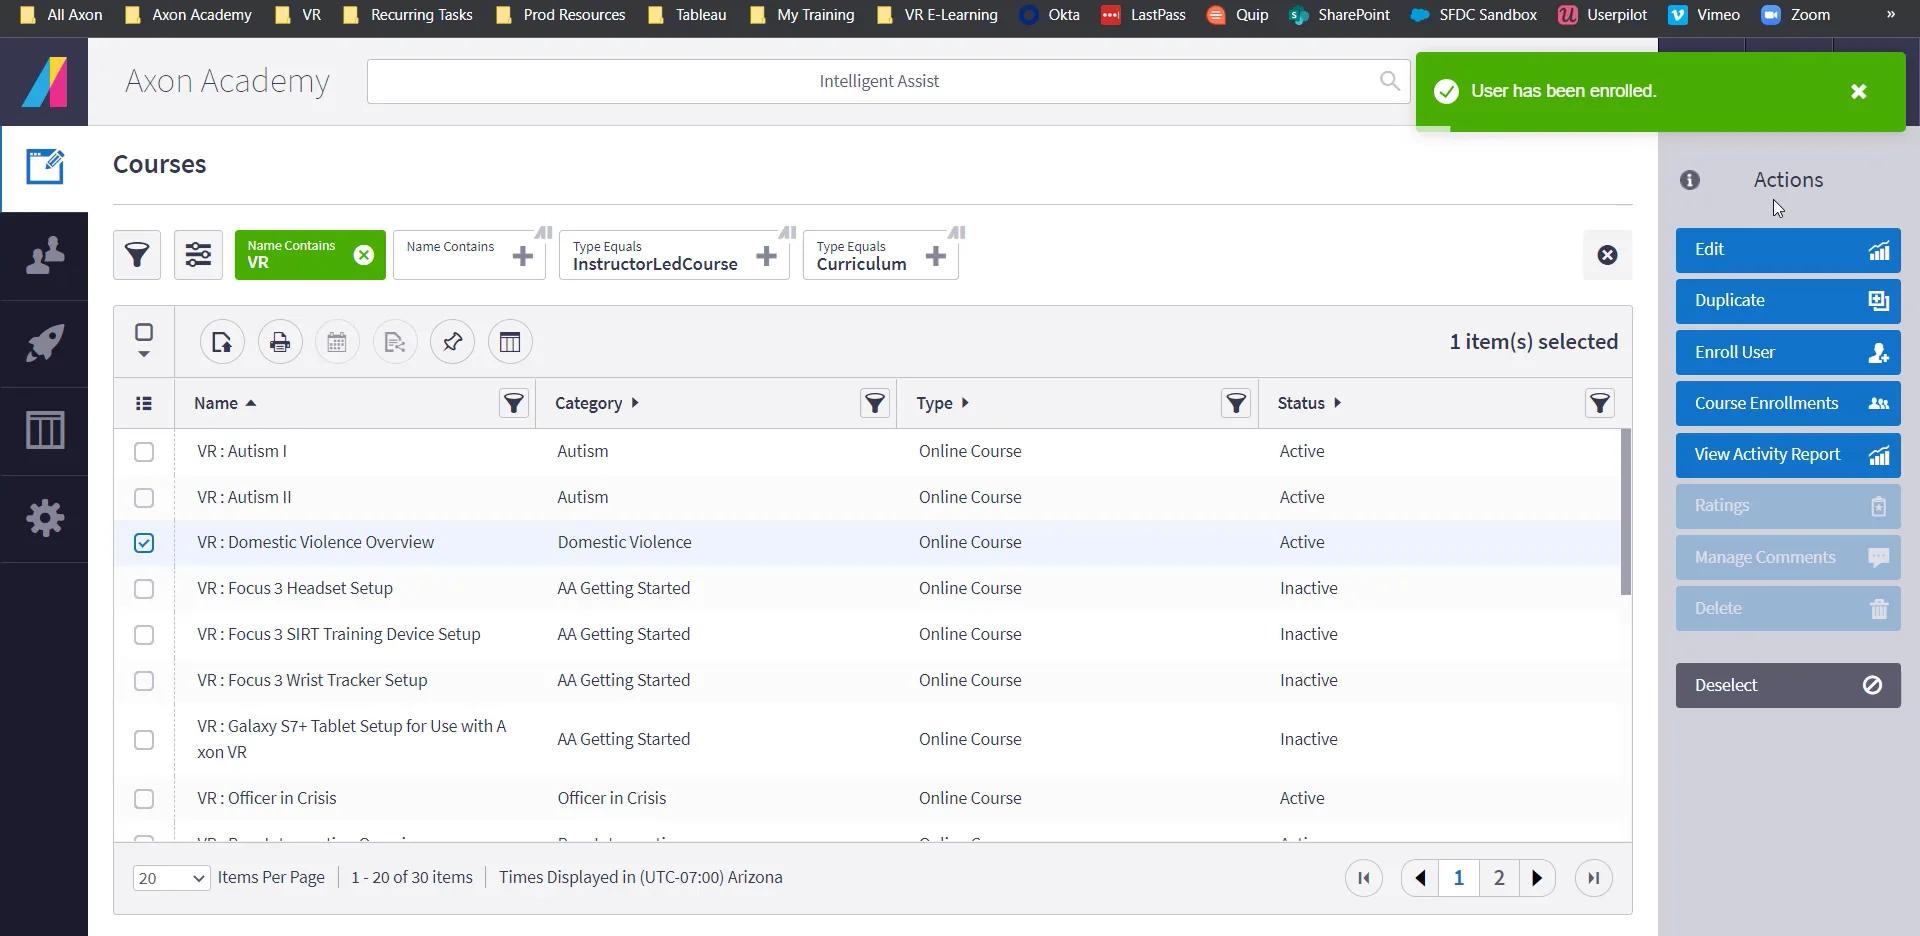Click the main filter funnel button
The height and width of the screenshot is (936, 1920).
[137, 255]
